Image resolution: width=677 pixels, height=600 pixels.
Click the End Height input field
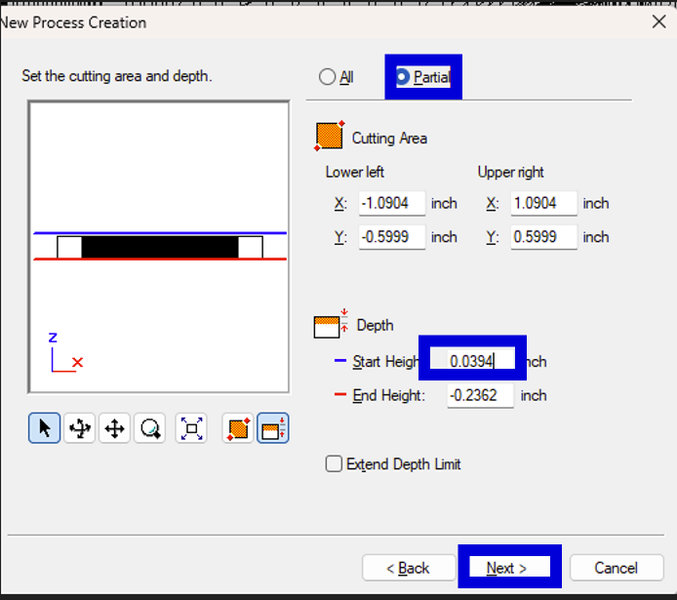[x=480, y=395]
